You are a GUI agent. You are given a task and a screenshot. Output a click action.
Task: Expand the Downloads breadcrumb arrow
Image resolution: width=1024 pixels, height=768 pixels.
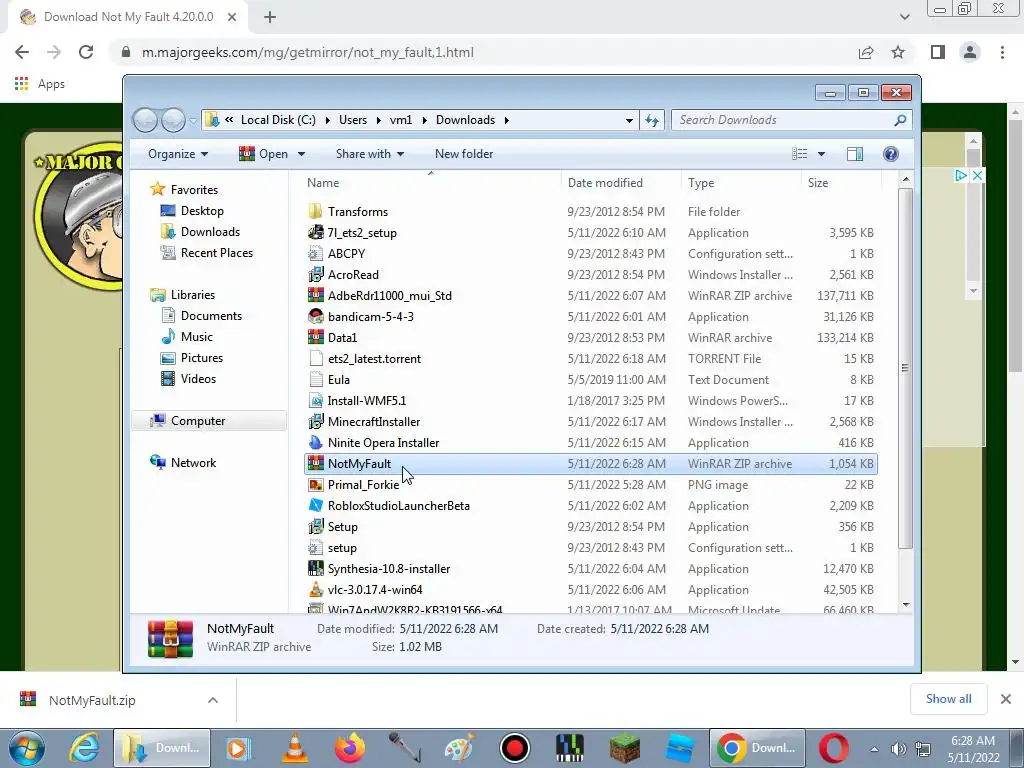pyautogui.click(x=506, y=120)
